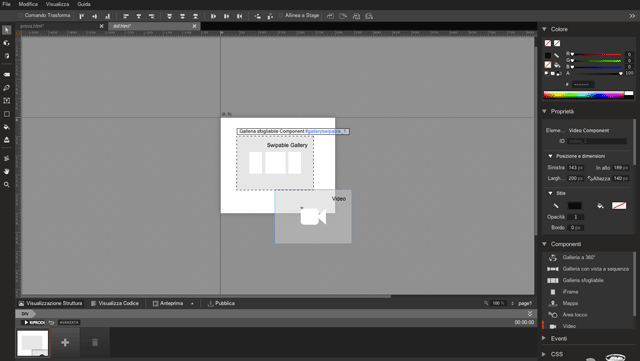Collapse the timeline with double chevron
This screenshot has width=640, height=361.
point(530,314)
